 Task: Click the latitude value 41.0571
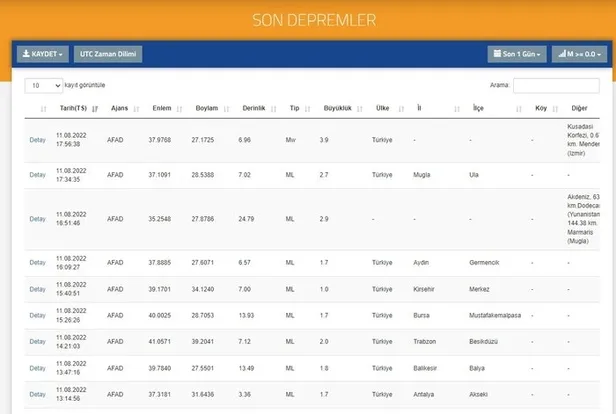click(x=160, y=341)
